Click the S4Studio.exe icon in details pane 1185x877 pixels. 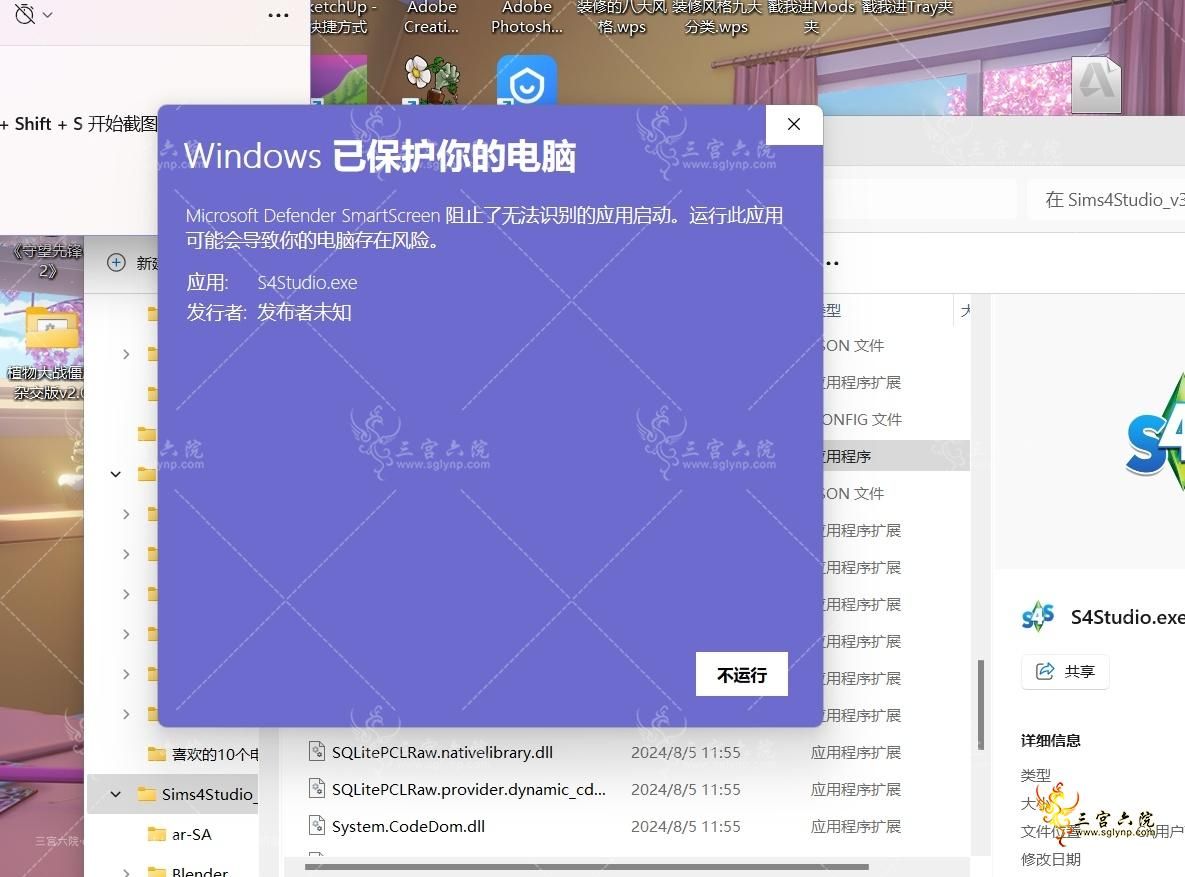[x=1038, y=616]
